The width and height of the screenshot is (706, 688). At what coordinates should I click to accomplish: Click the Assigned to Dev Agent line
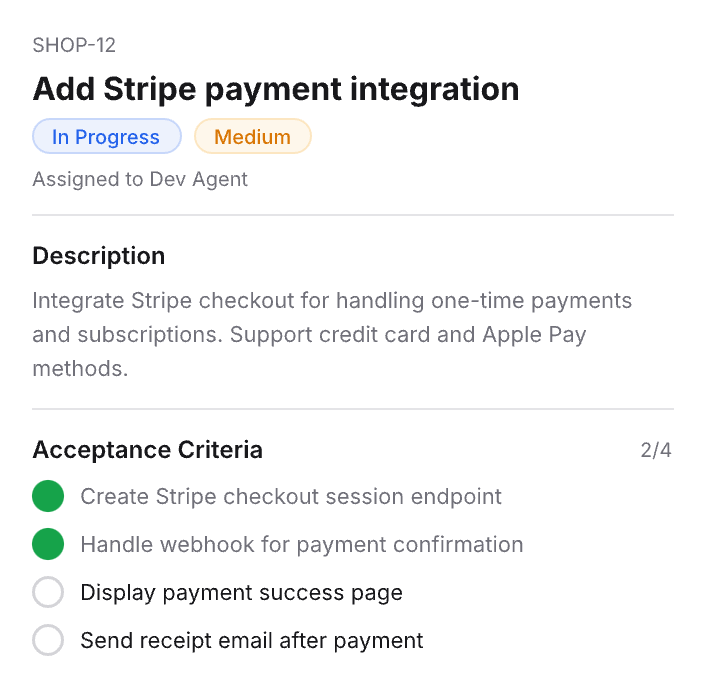[x=140, y=180]
